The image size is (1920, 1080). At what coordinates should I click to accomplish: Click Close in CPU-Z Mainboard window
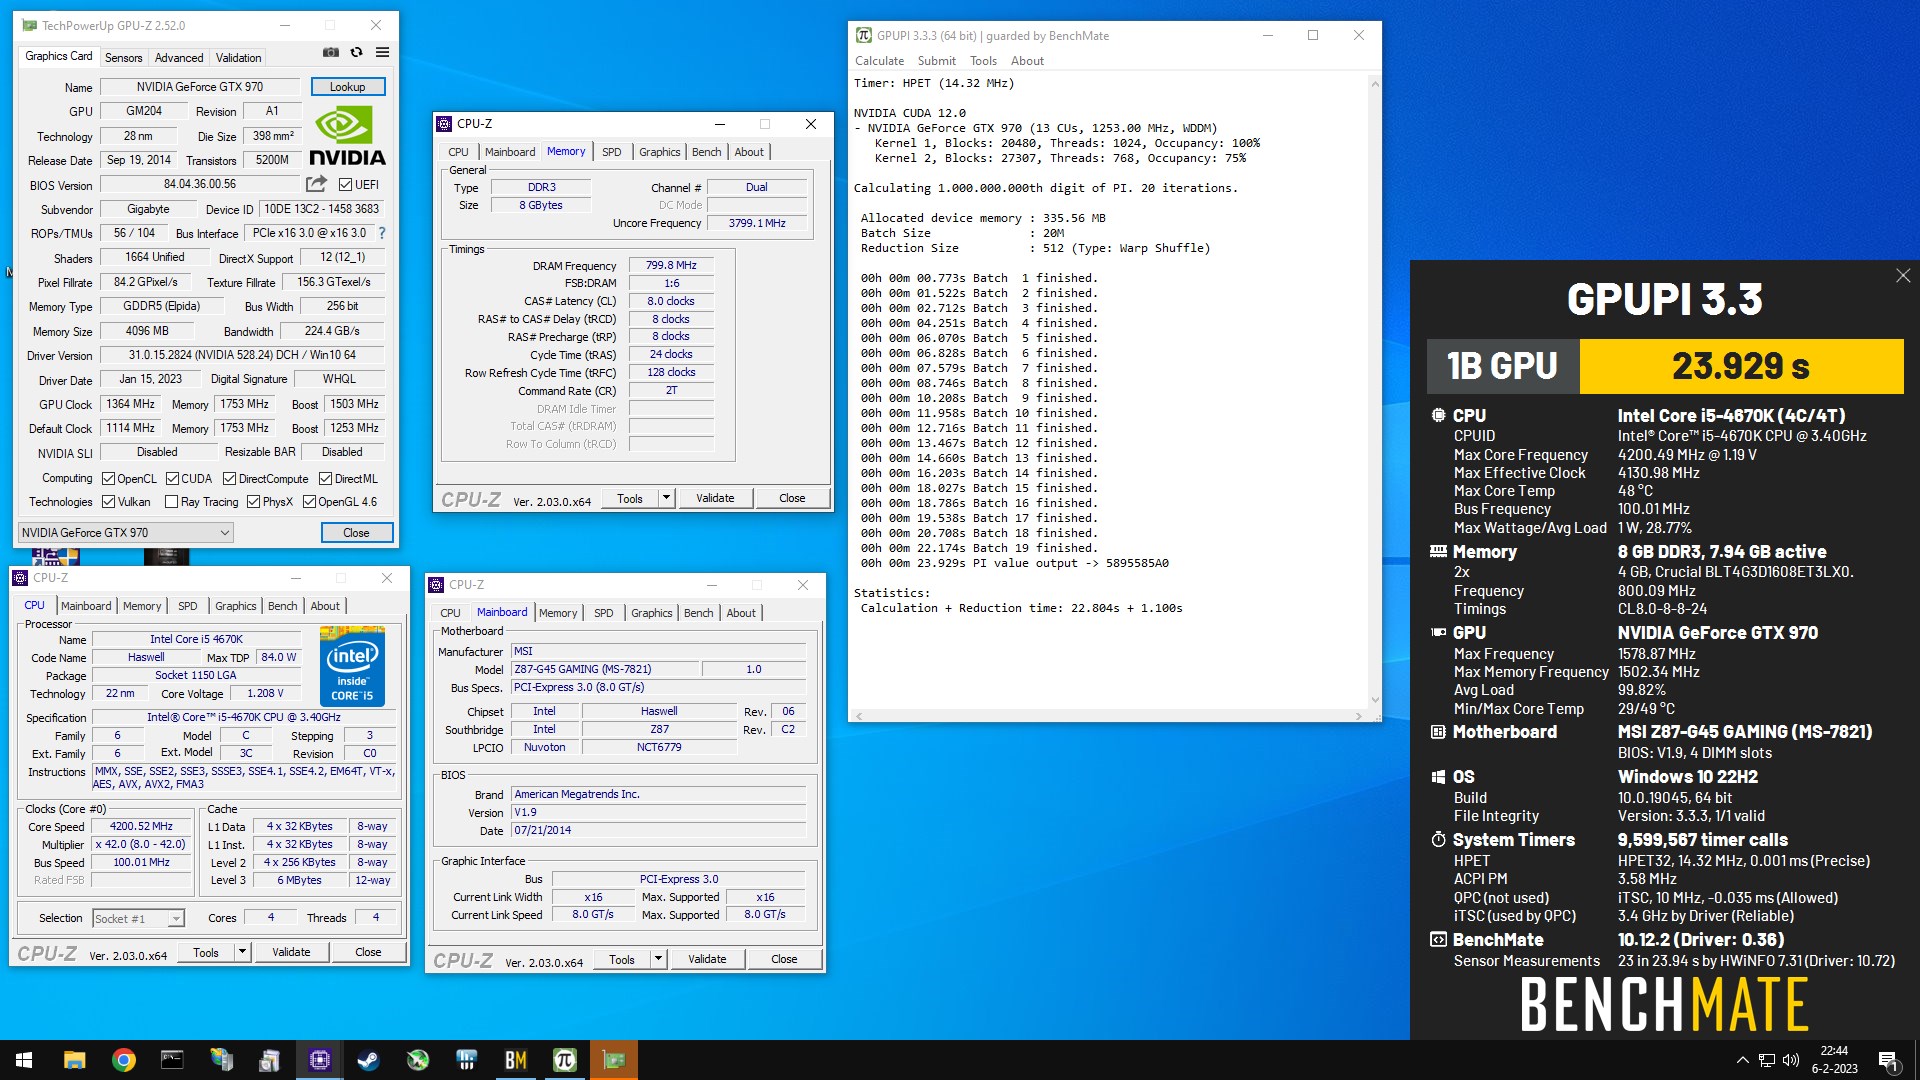[784, 959]
